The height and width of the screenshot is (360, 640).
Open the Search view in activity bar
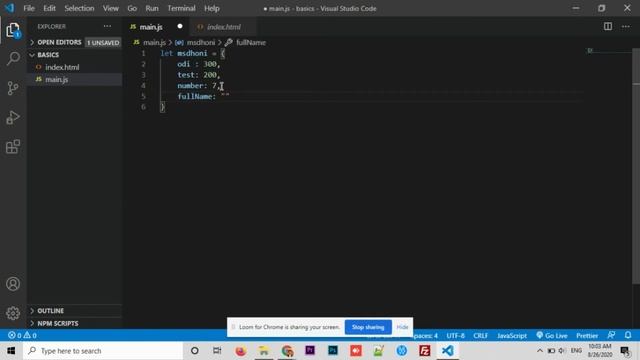(x=13, y=58)
